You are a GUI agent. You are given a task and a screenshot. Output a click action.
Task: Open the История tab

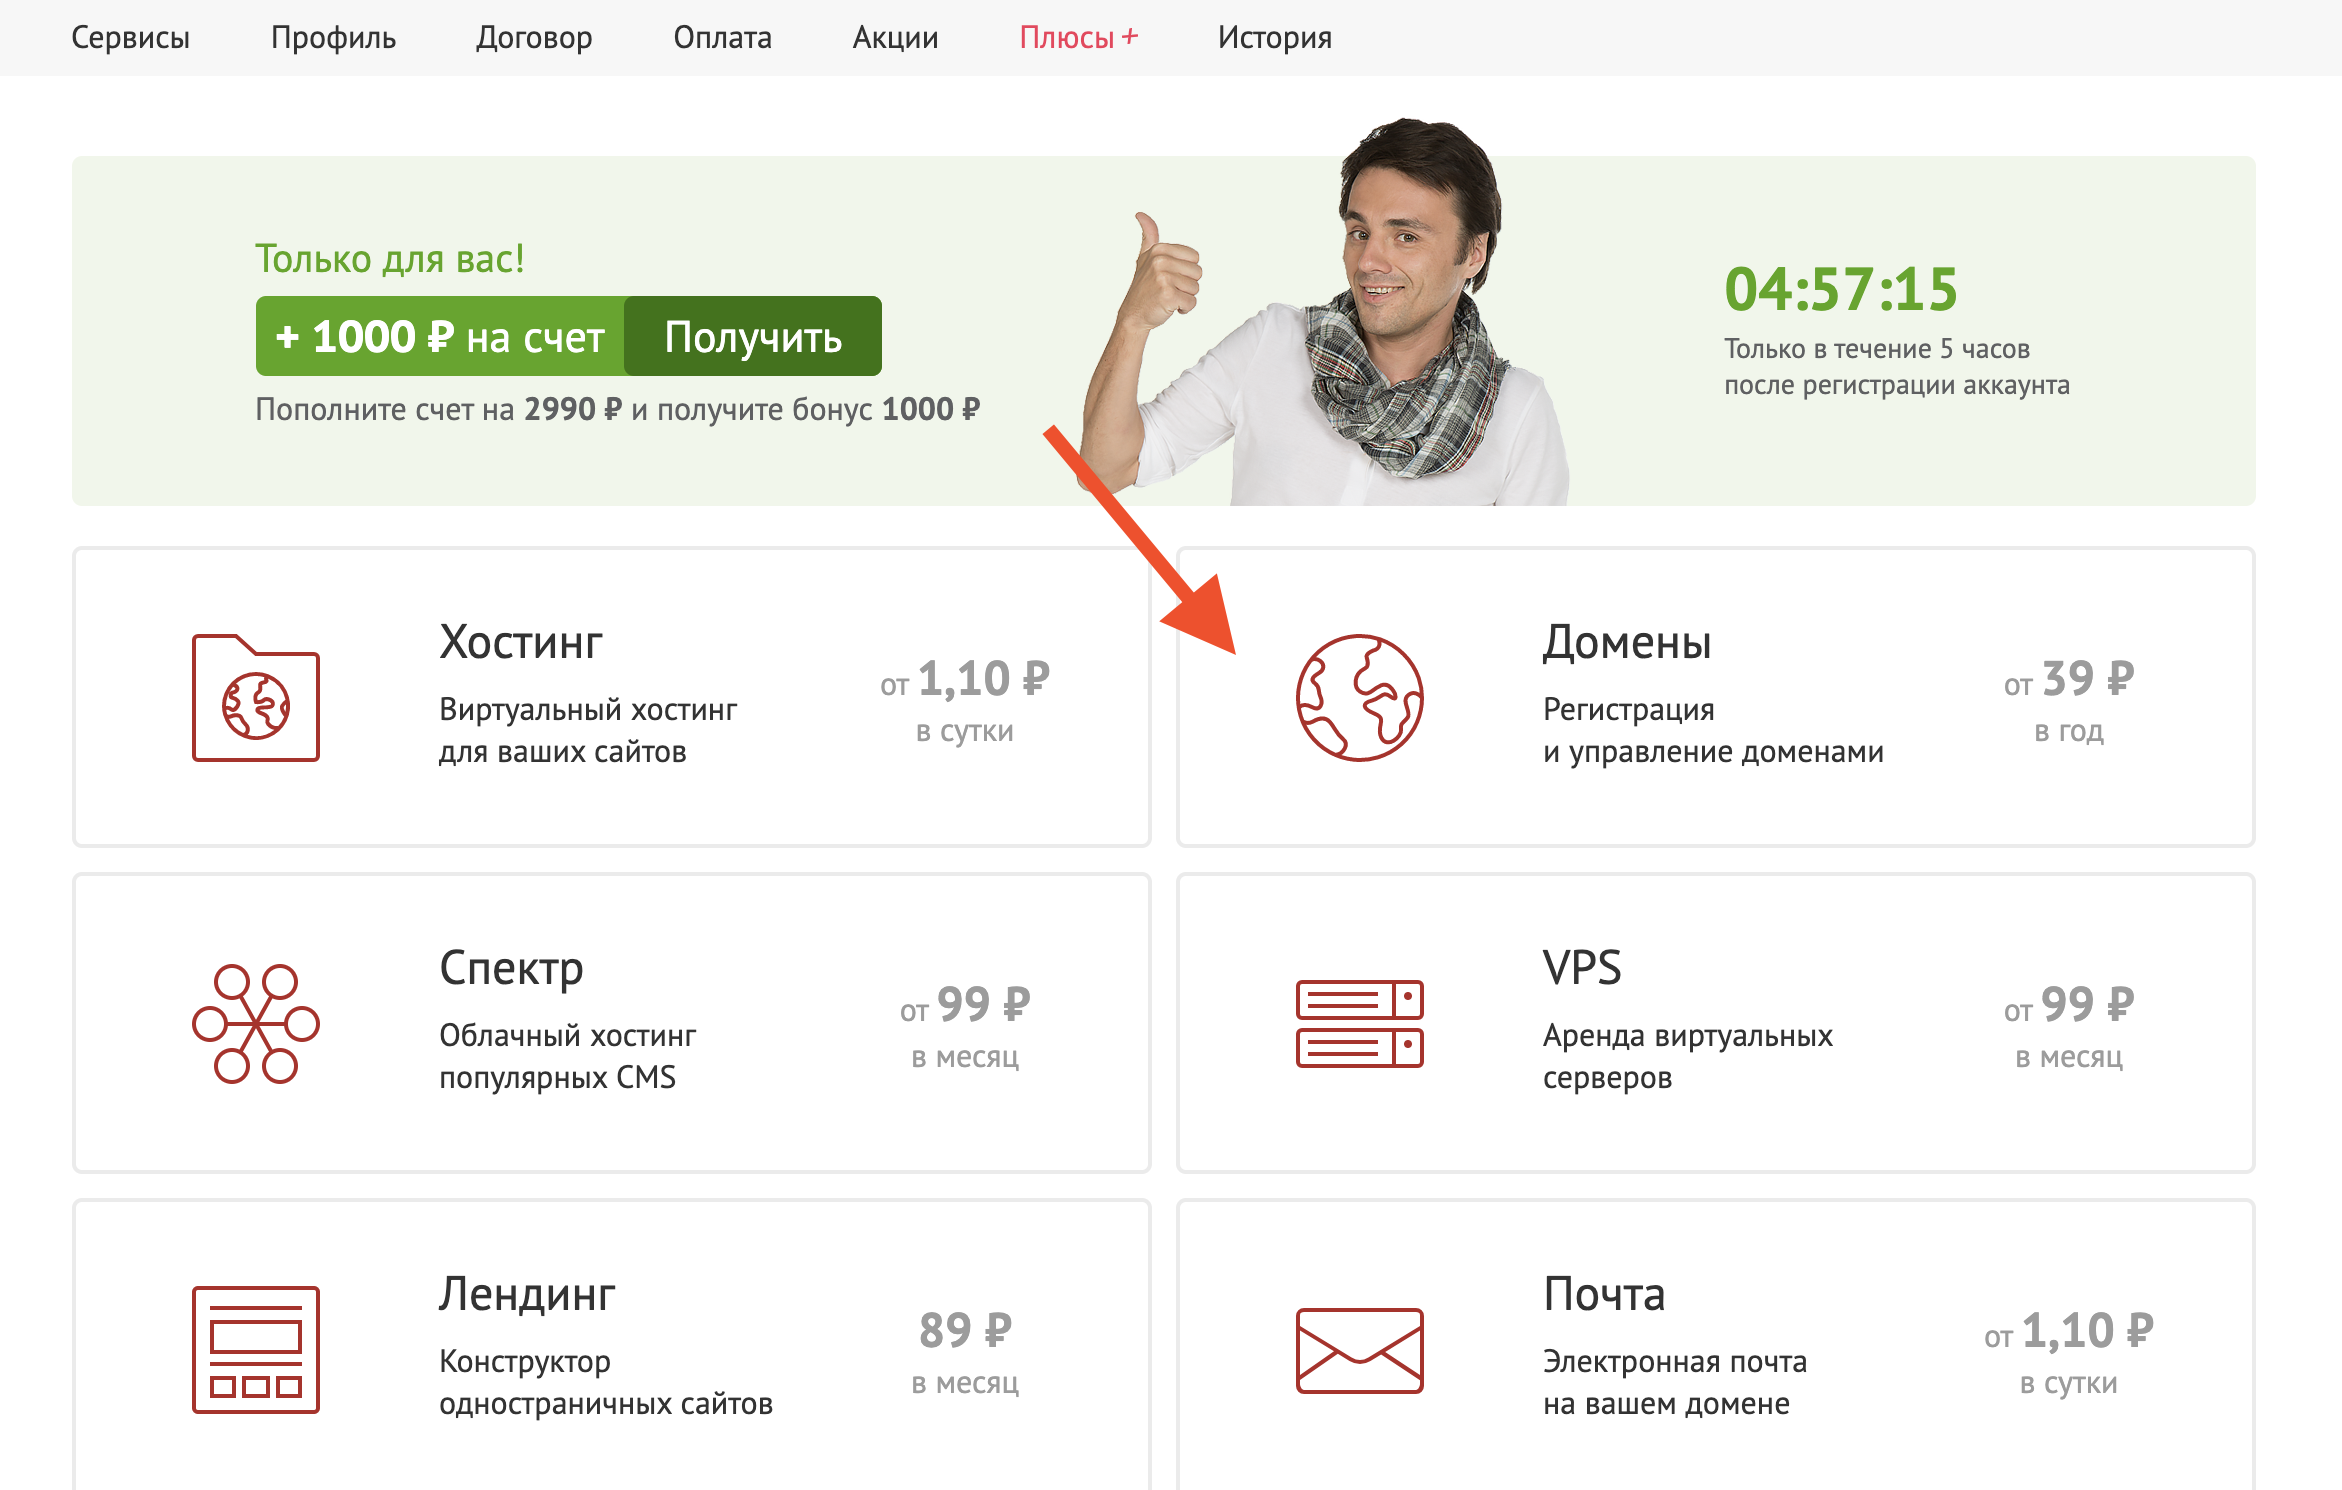1274,38
